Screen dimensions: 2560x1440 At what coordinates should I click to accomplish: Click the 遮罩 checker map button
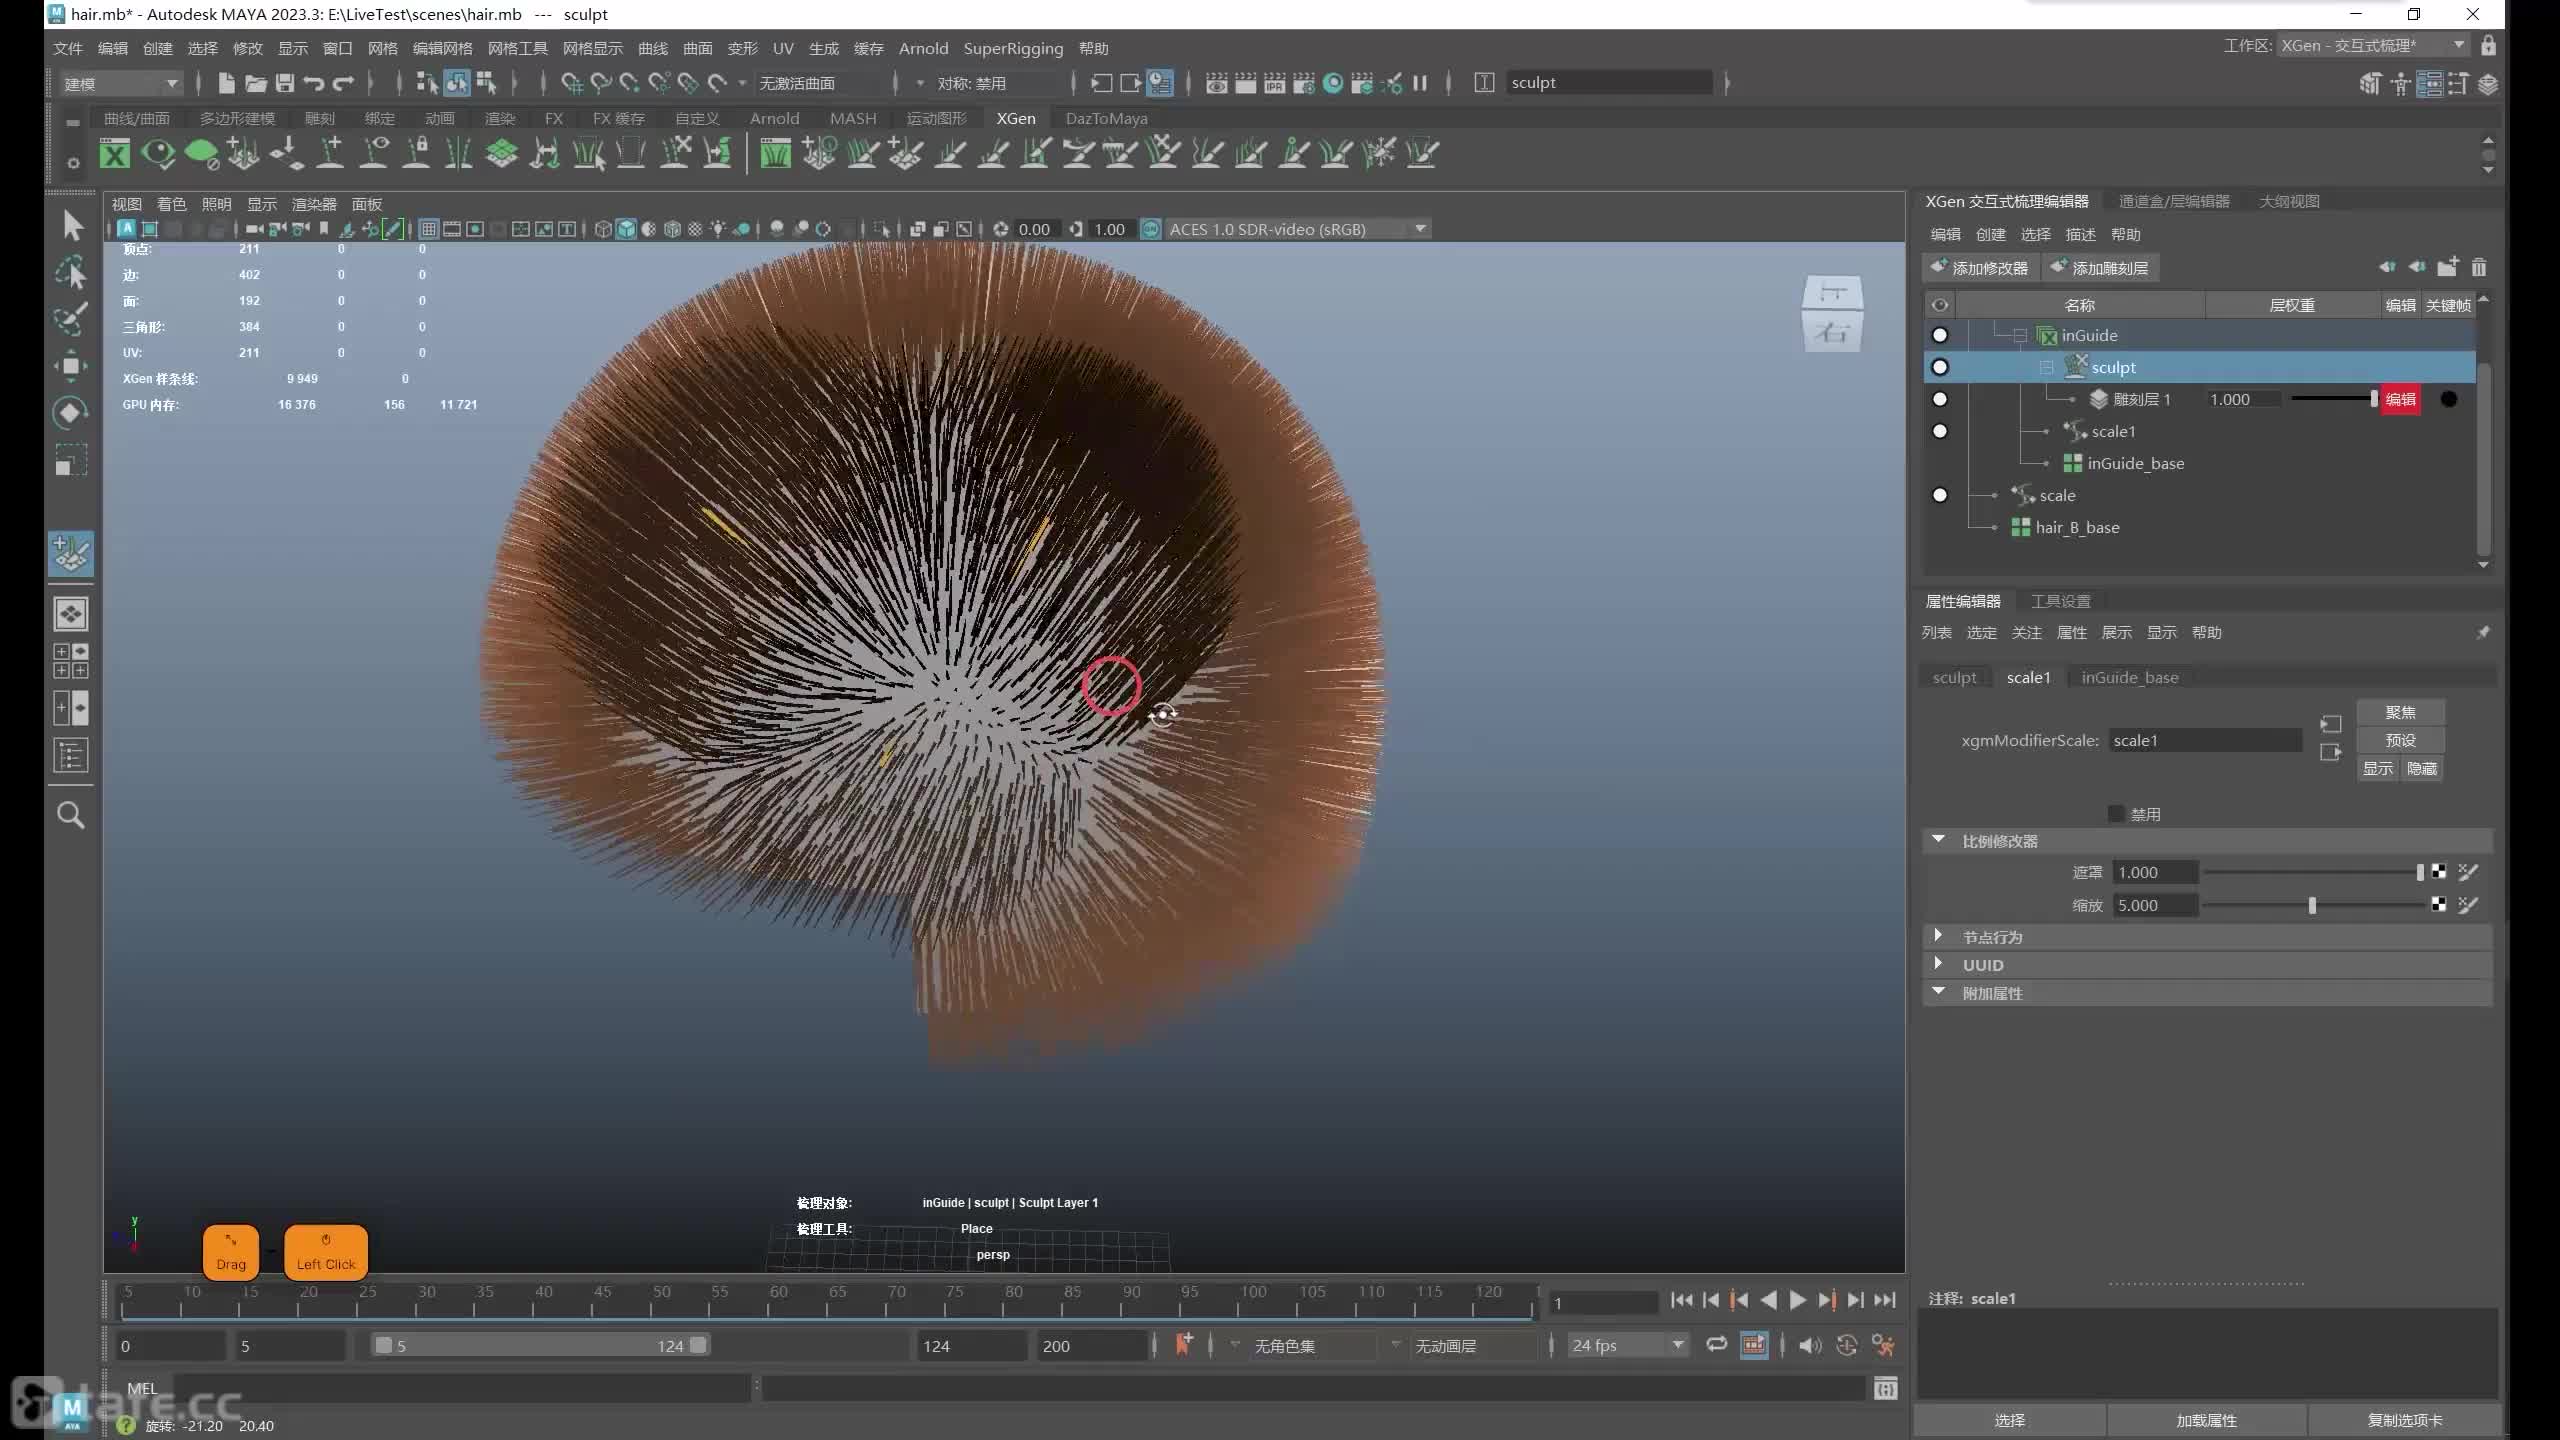[2439, 872]
